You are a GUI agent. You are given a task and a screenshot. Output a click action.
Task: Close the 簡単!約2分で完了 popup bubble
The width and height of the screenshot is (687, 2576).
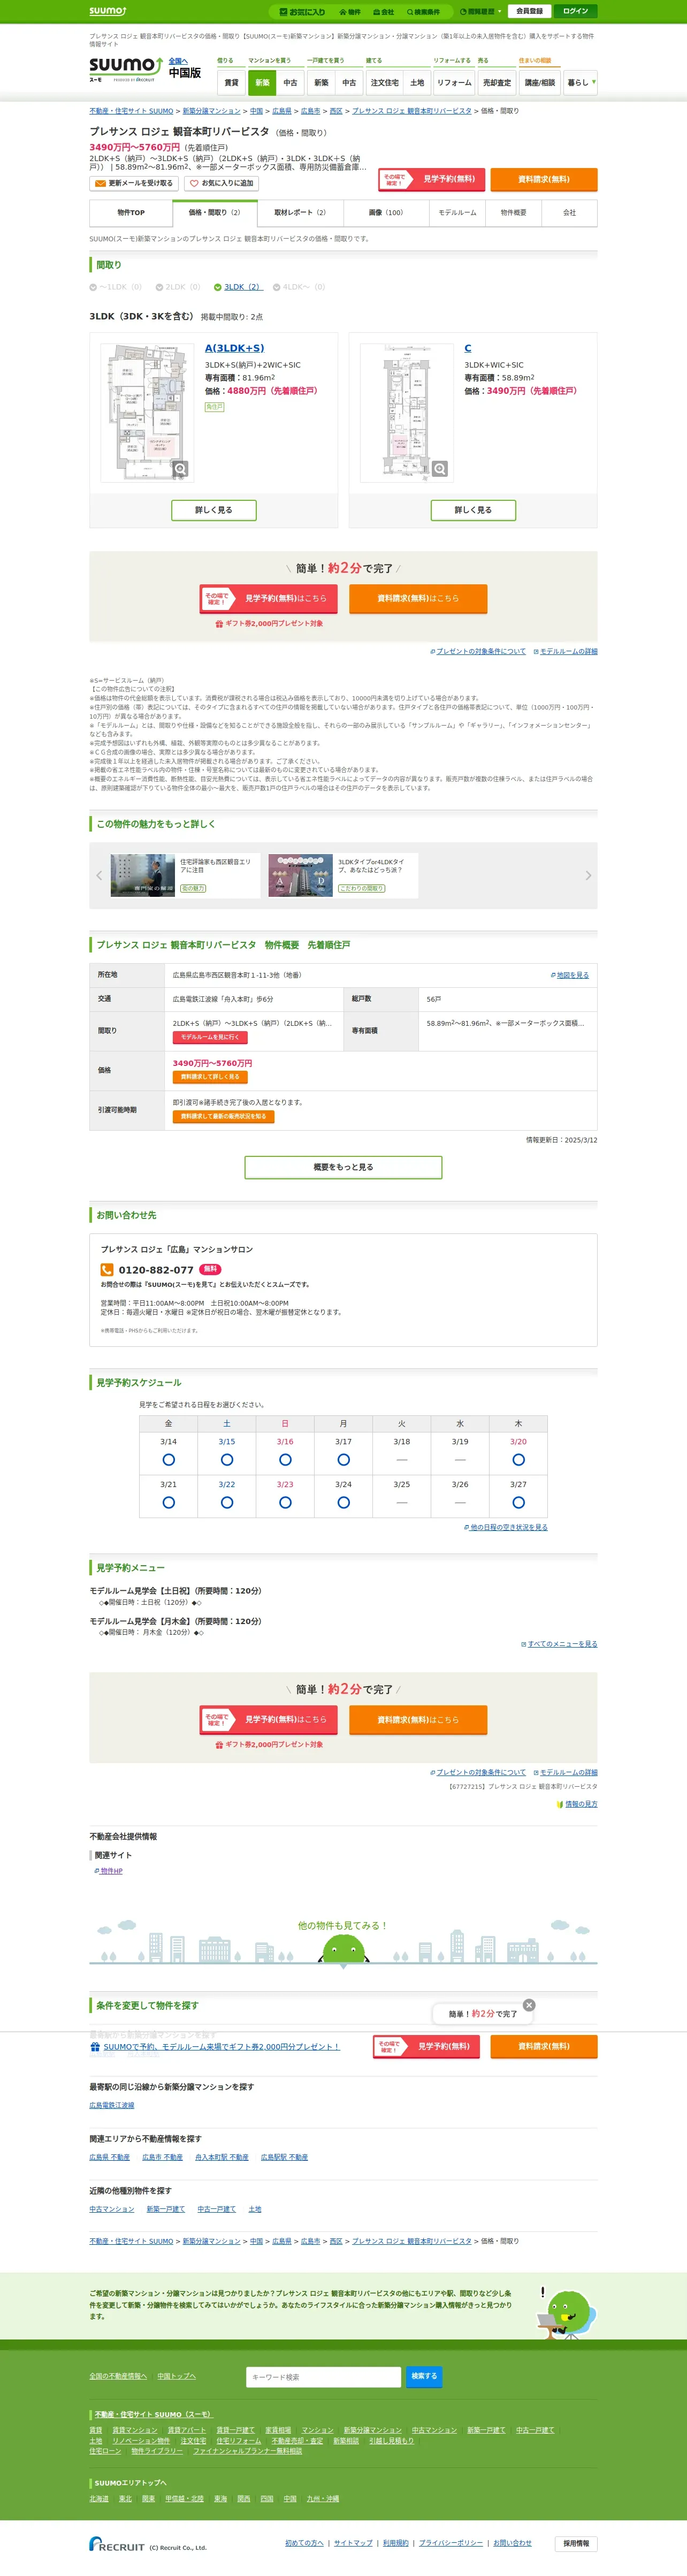point(529,2005)
